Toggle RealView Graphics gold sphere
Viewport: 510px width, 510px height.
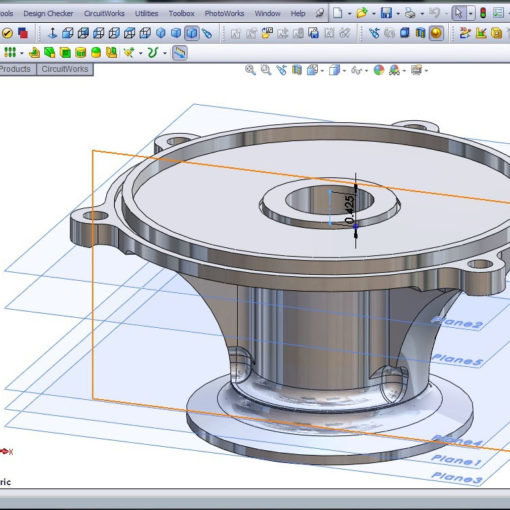point(436,33)
